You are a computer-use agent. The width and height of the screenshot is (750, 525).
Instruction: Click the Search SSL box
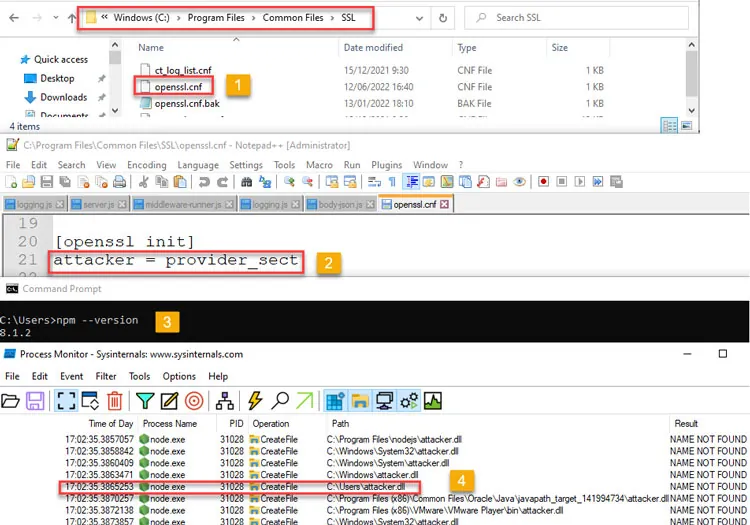click(x=576, y=18)
